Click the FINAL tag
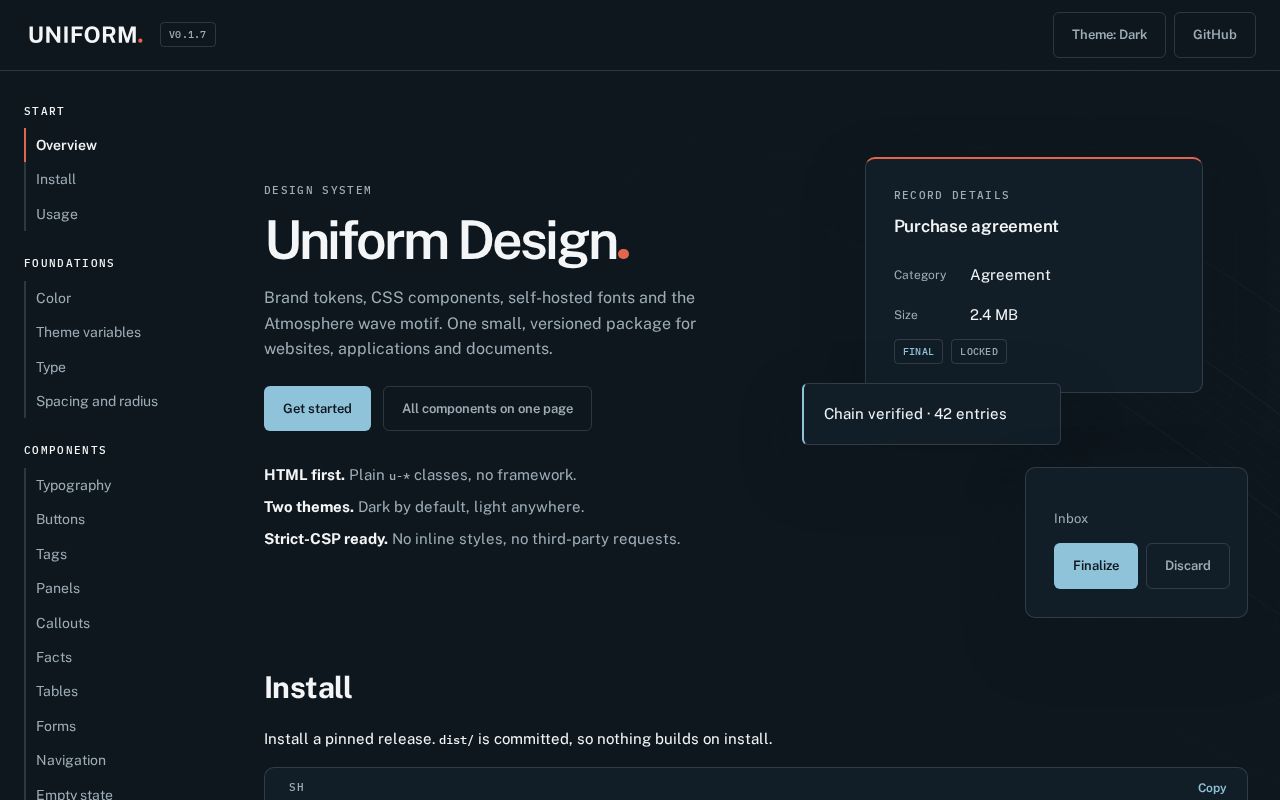Image resolution: width=1280 pixels, height=800 pixels. tap(918, 351)
